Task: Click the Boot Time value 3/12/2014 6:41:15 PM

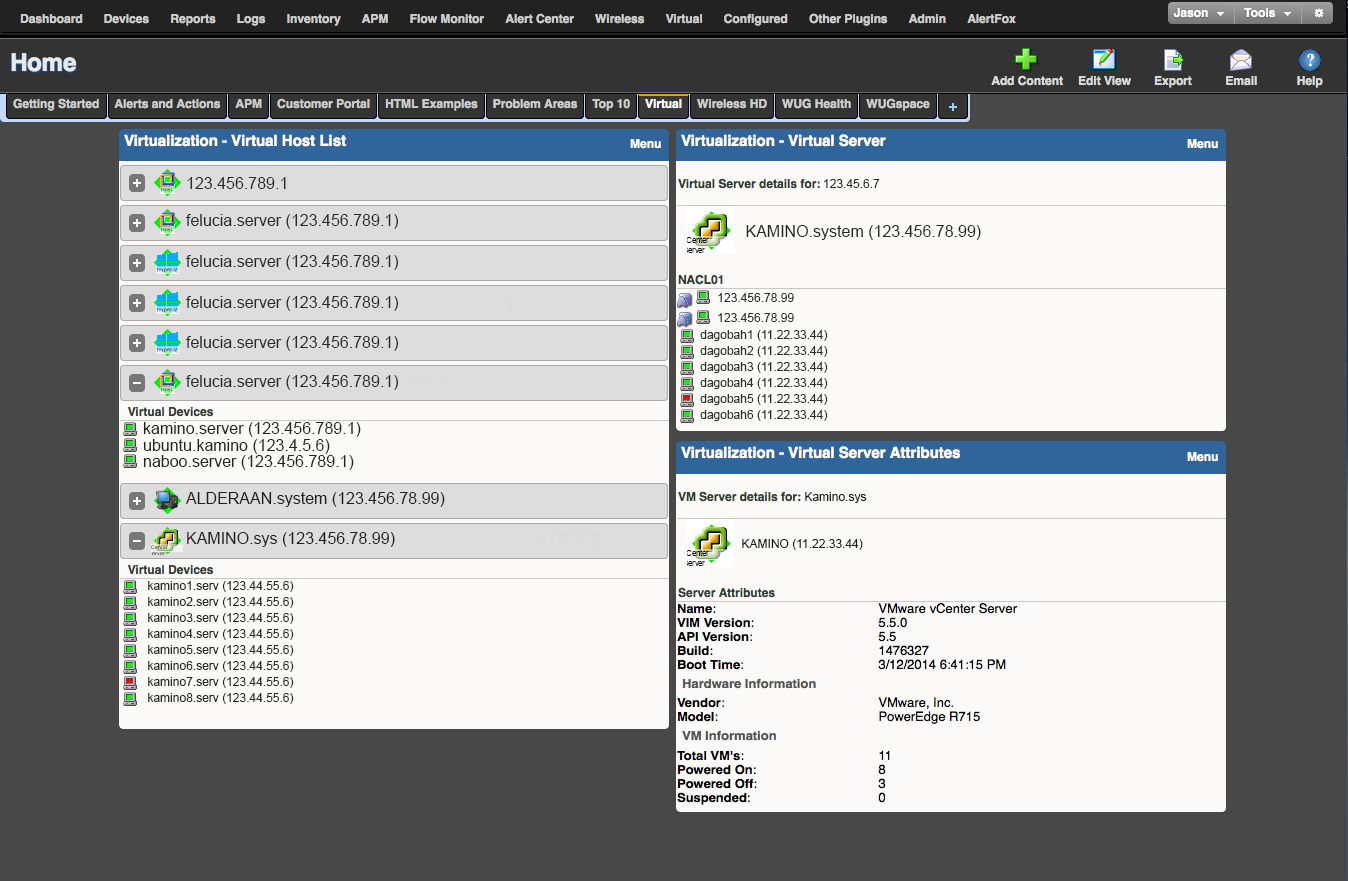Action: (942, 665)
